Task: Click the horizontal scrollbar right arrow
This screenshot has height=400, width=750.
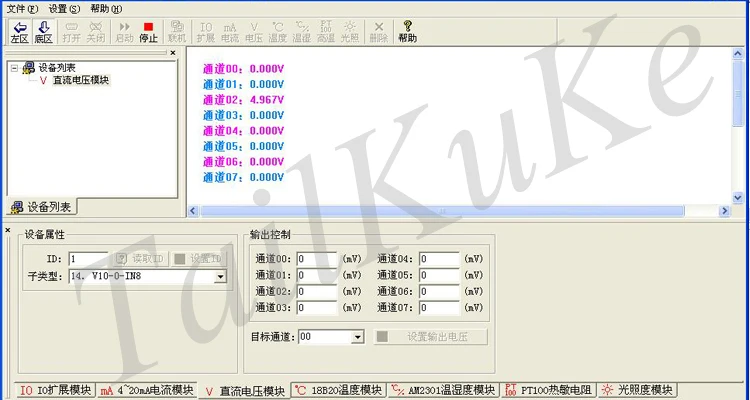Action: point(725,211)
